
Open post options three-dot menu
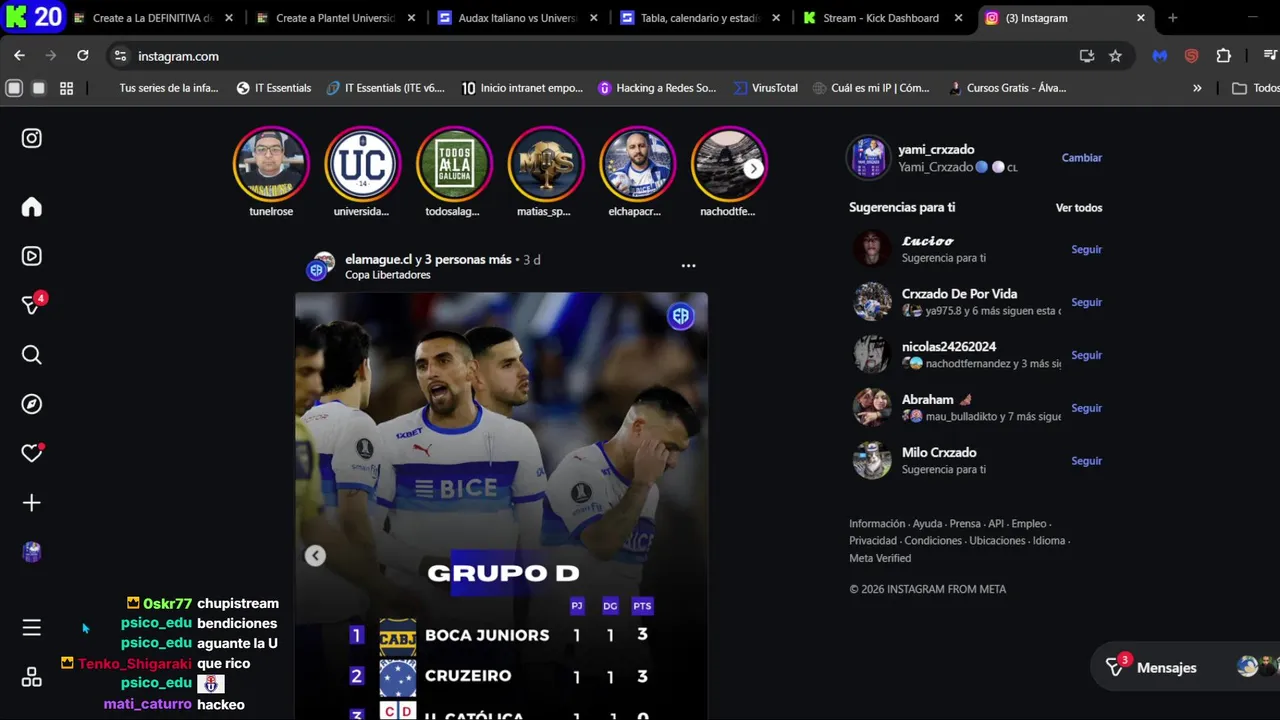pos(688,266)
